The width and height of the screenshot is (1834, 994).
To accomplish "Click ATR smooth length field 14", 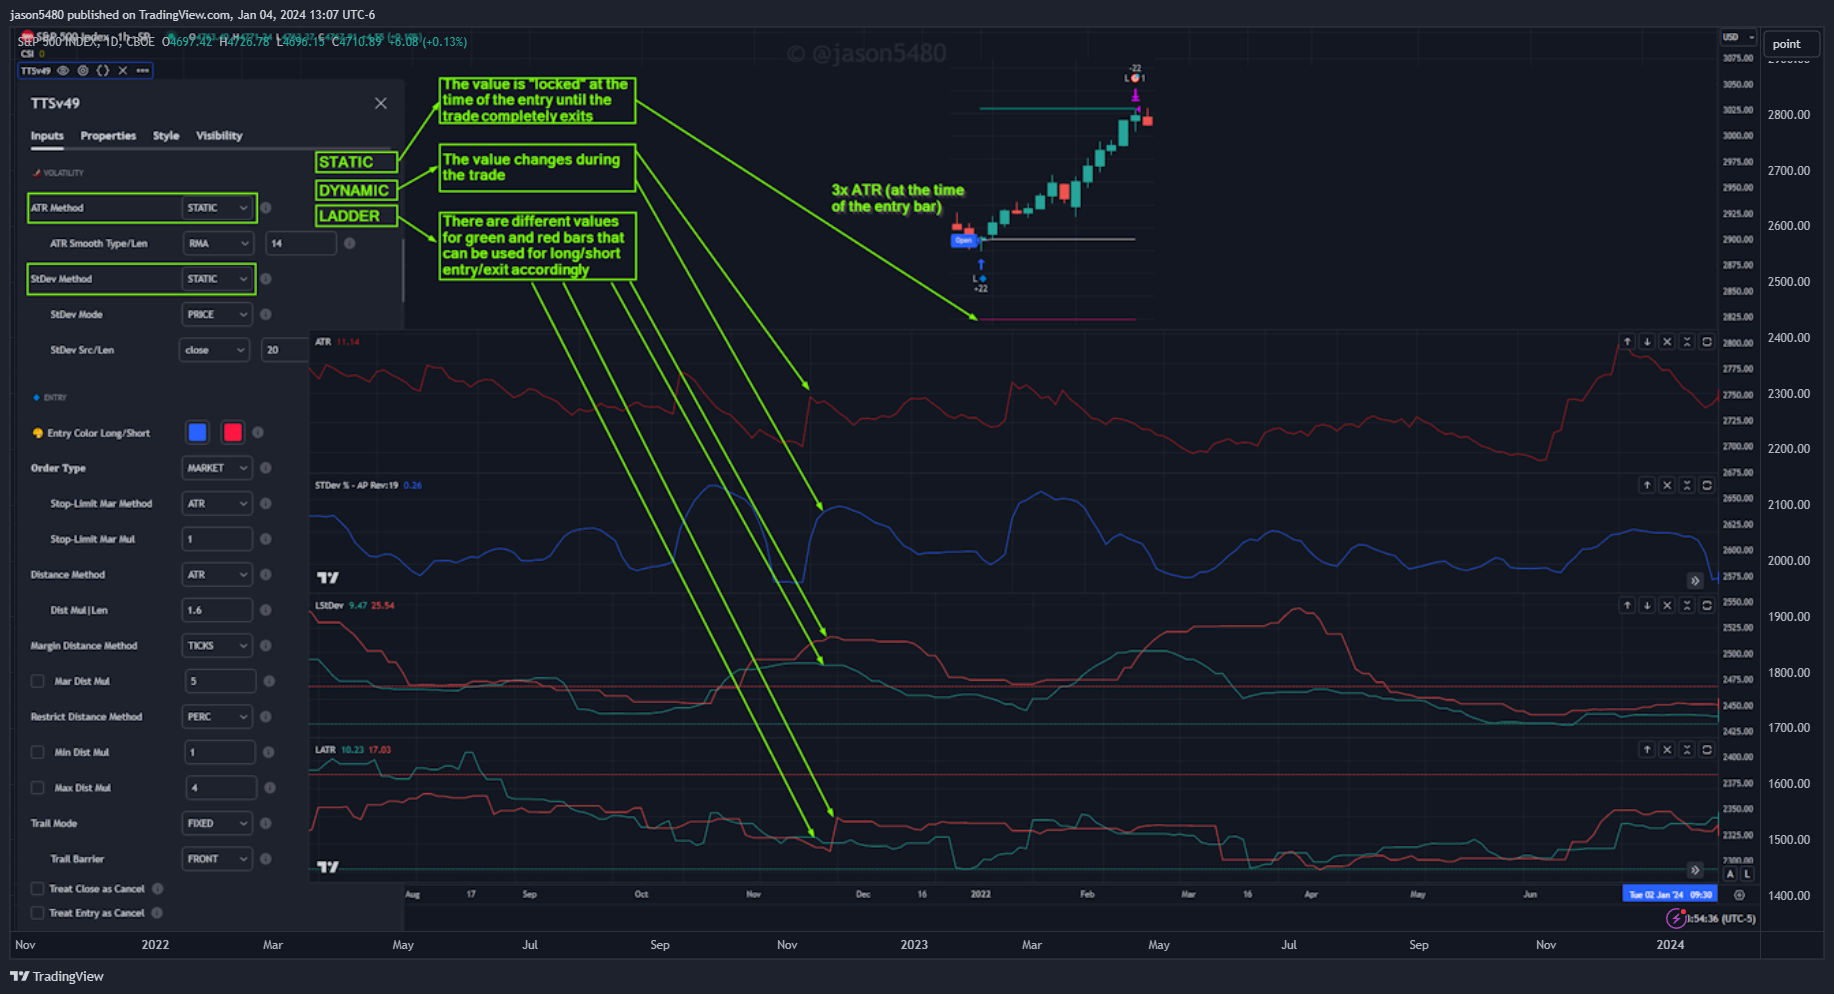I will click(x=301, y=243).
